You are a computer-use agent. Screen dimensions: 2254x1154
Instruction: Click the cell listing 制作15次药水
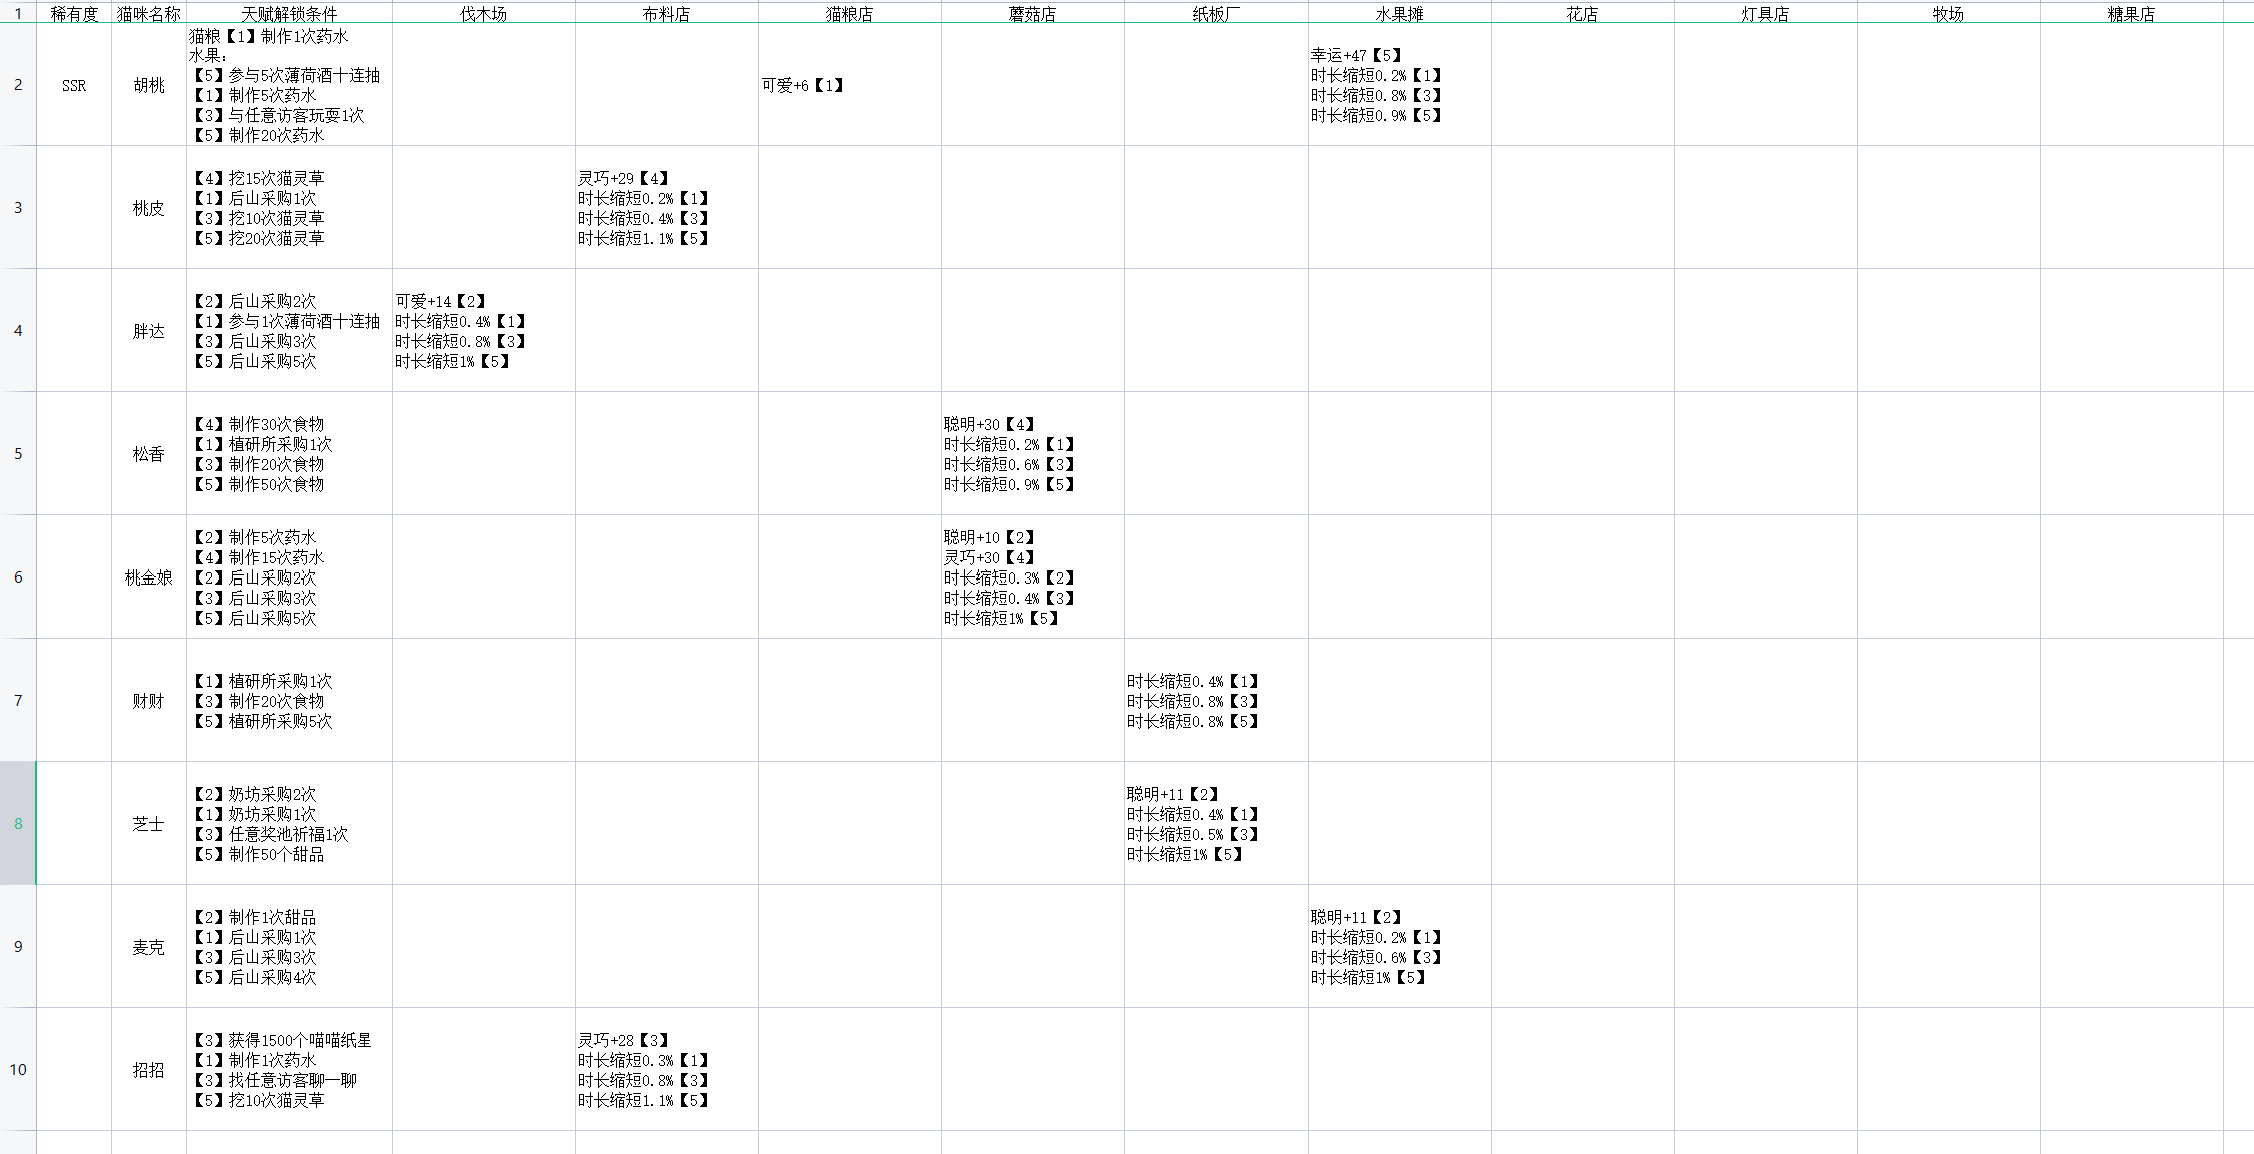pos(289,577)
